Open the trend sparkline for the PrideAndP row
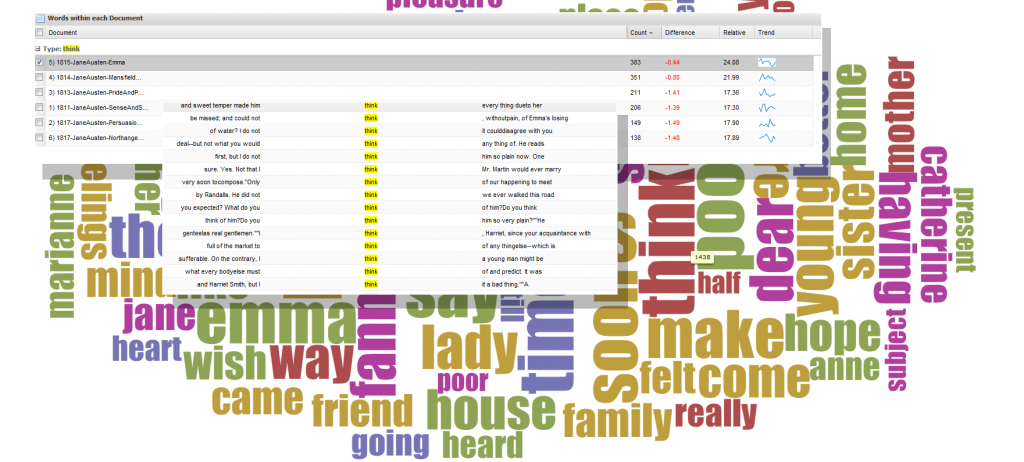 767,92
